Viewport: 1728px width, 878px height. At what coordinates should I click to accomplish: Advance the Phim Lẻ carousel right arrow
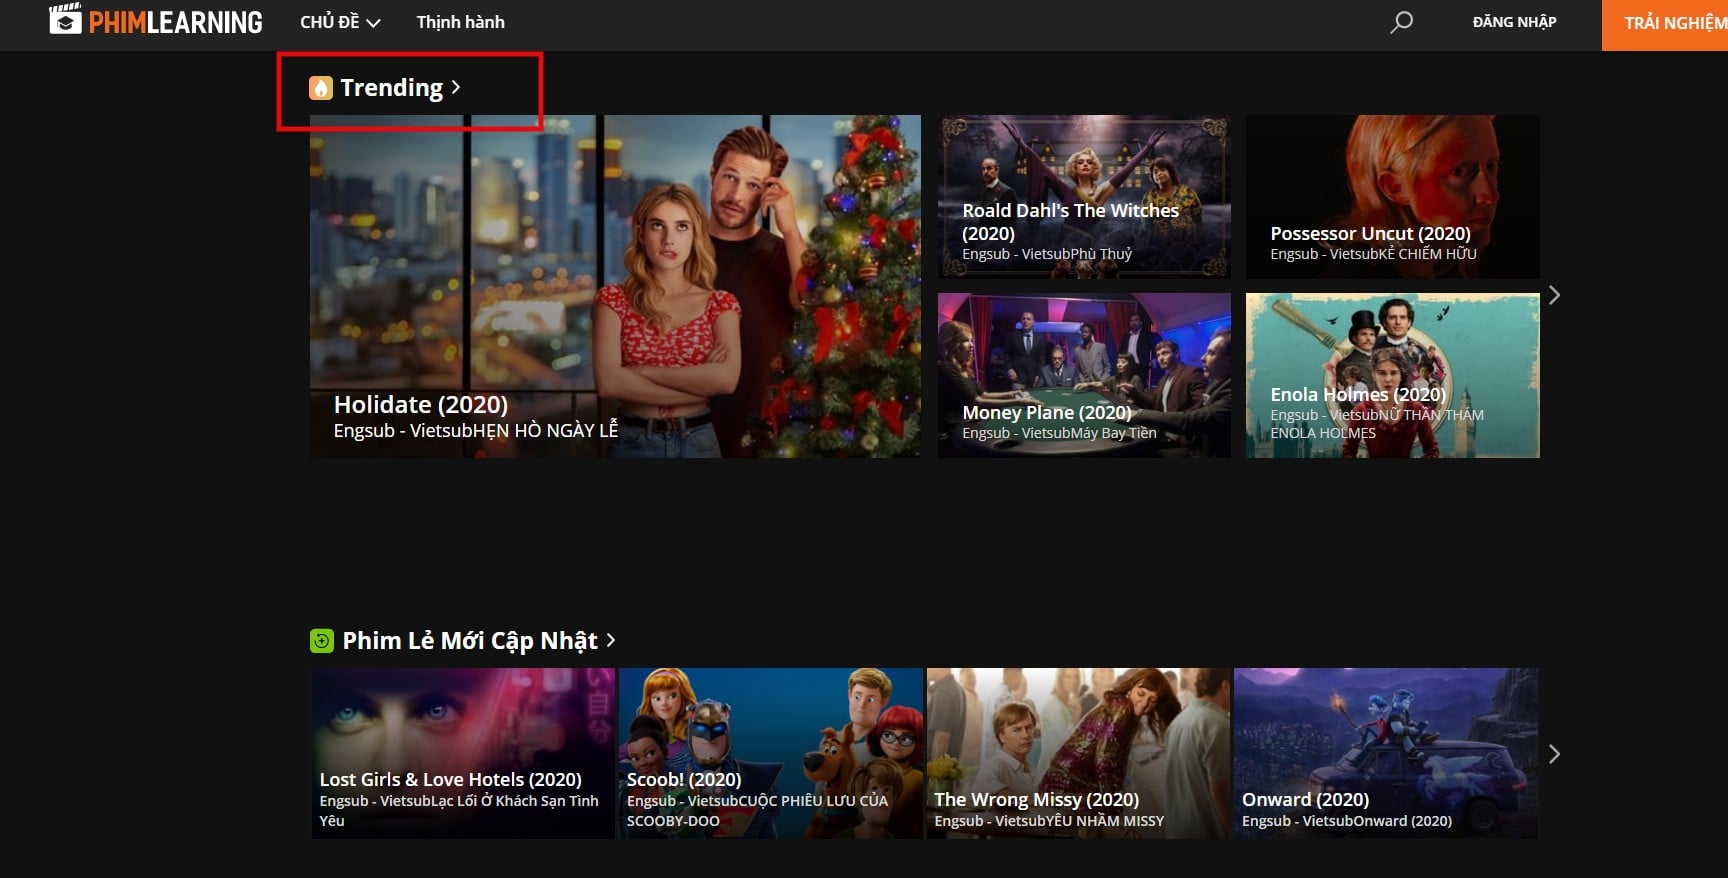coord(1554,754)
